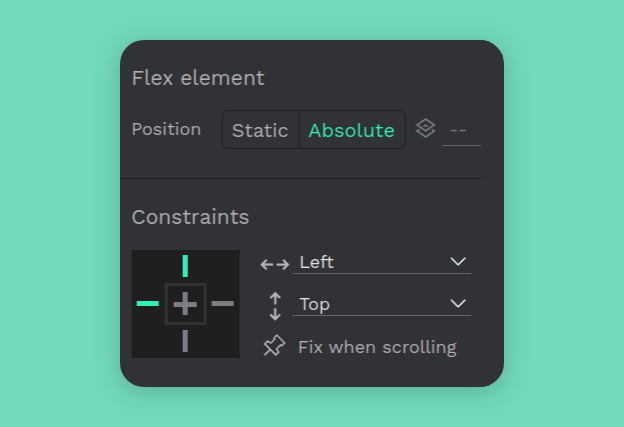
Task: Click the Fix when scrolling label
Action: (377, 347)
